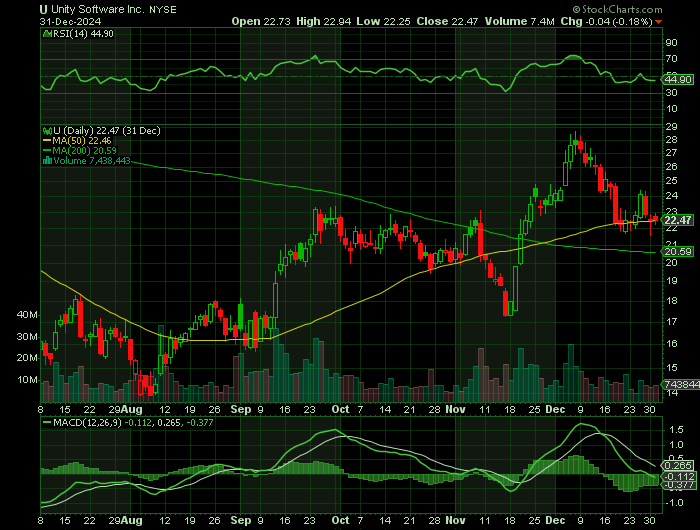Click the Close 22.47 header value
The image size is (700, 530).
coord(447,21)
